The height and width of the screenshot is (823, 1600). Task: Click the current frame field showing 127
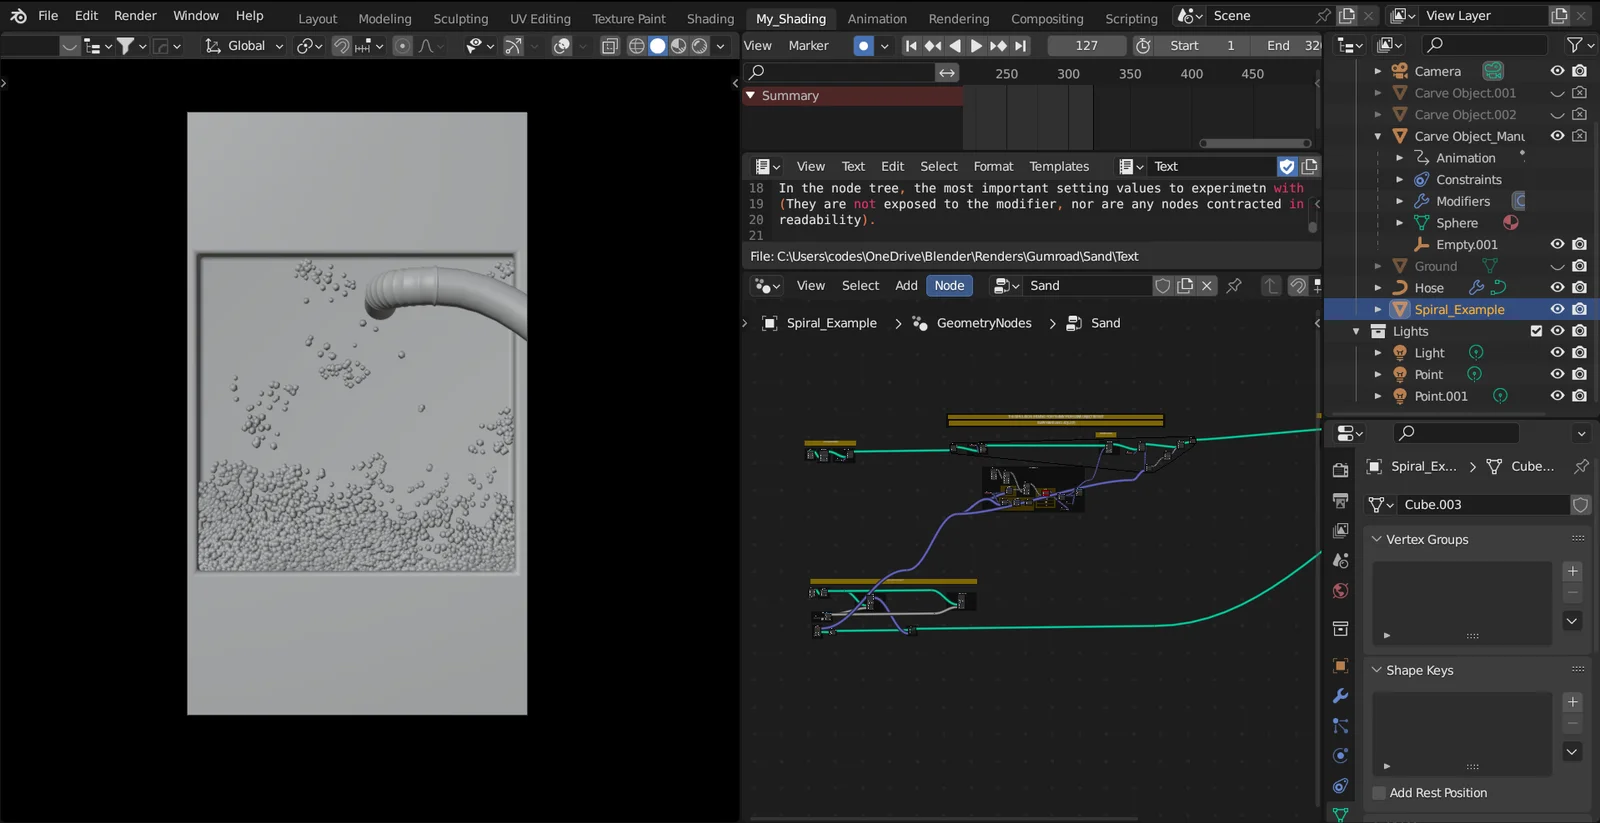click(1086, 46)
